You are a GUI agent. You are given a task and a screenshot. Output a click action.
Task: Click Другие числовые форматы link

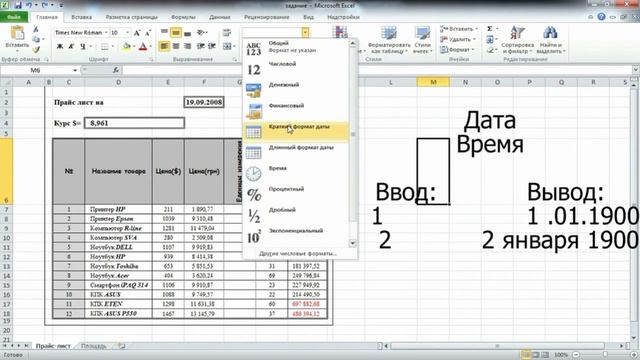298,253
